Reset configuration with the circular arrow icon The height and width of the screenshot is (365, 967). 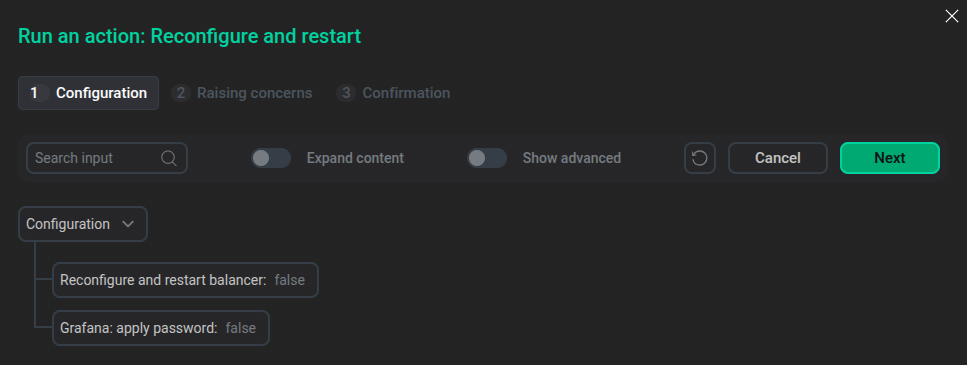pyautogui.click(x=700, y=158)
